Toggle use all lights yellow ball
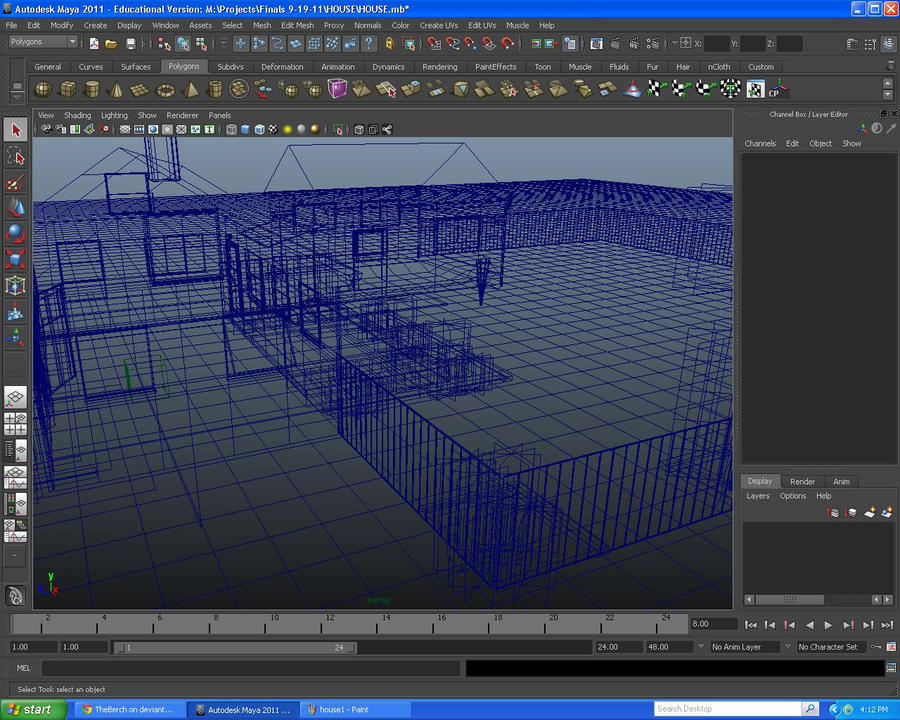This screenshot has height=720, width=900. pos(288,130)
